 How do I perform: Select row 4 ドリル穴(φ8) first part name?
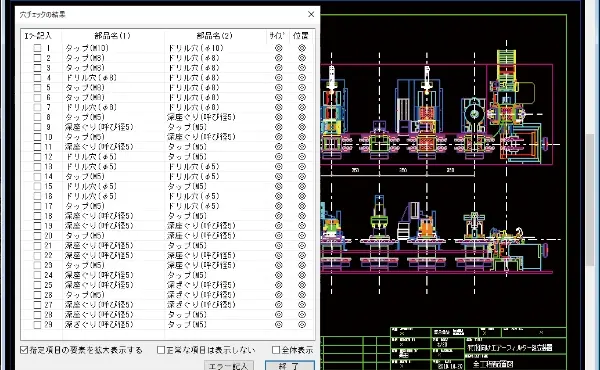coord(91,77)
